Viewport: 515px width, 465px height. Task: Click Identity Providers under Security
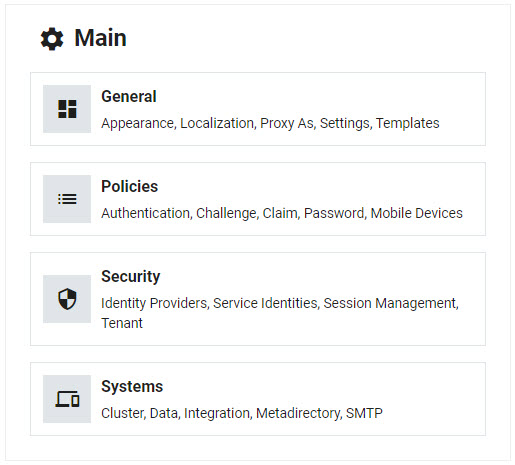155,303
